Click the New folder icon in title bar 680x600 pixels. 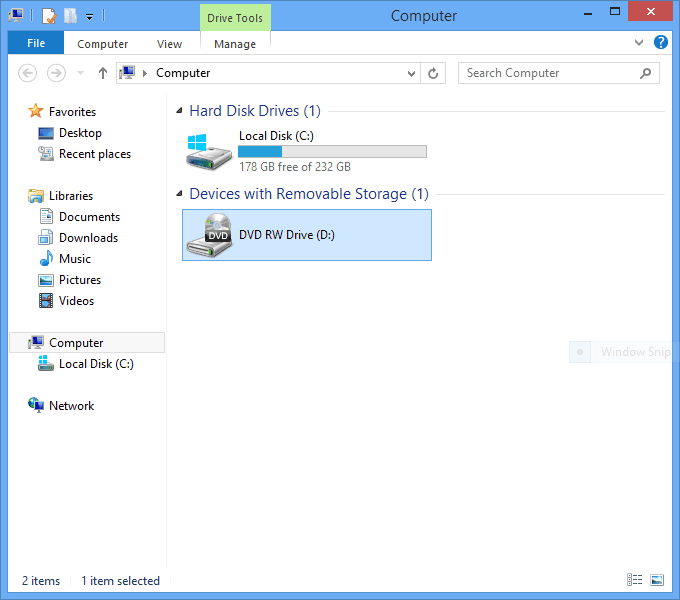point(70,16)
